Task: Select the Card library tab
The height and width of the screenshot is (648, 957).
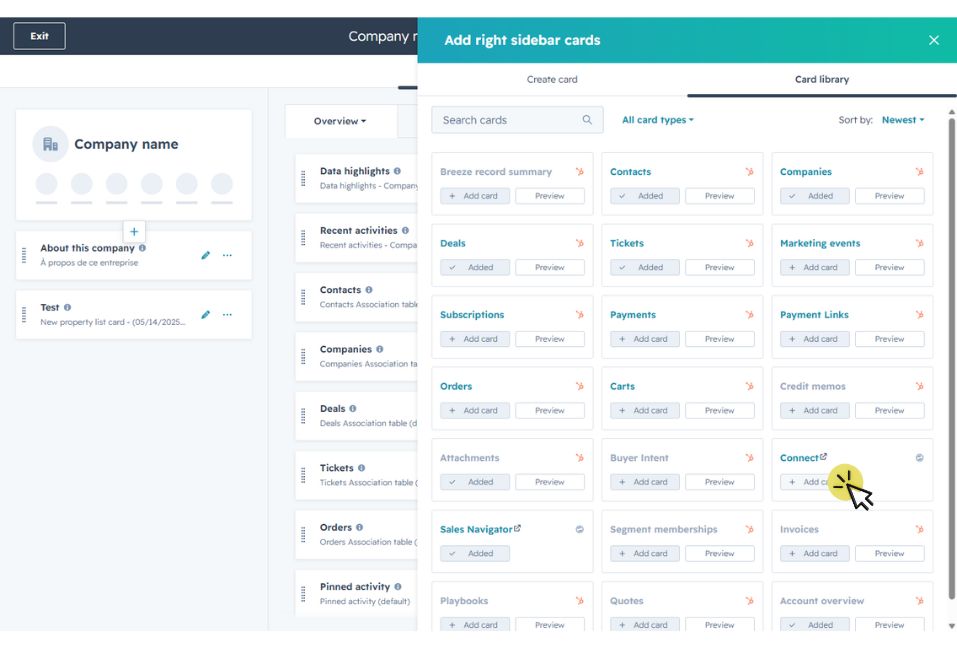Action: 822,79
